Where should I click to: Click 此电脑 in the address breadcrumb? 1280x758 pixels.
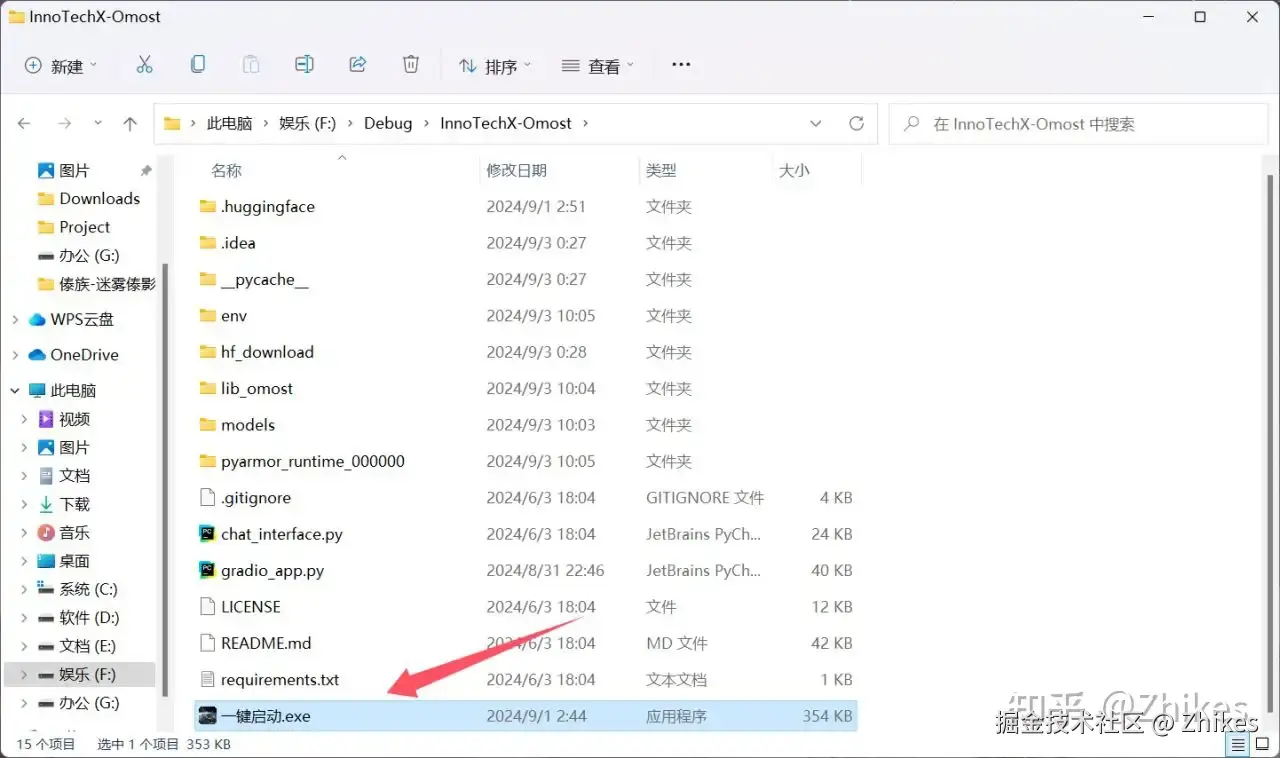(x=229, y=123)
